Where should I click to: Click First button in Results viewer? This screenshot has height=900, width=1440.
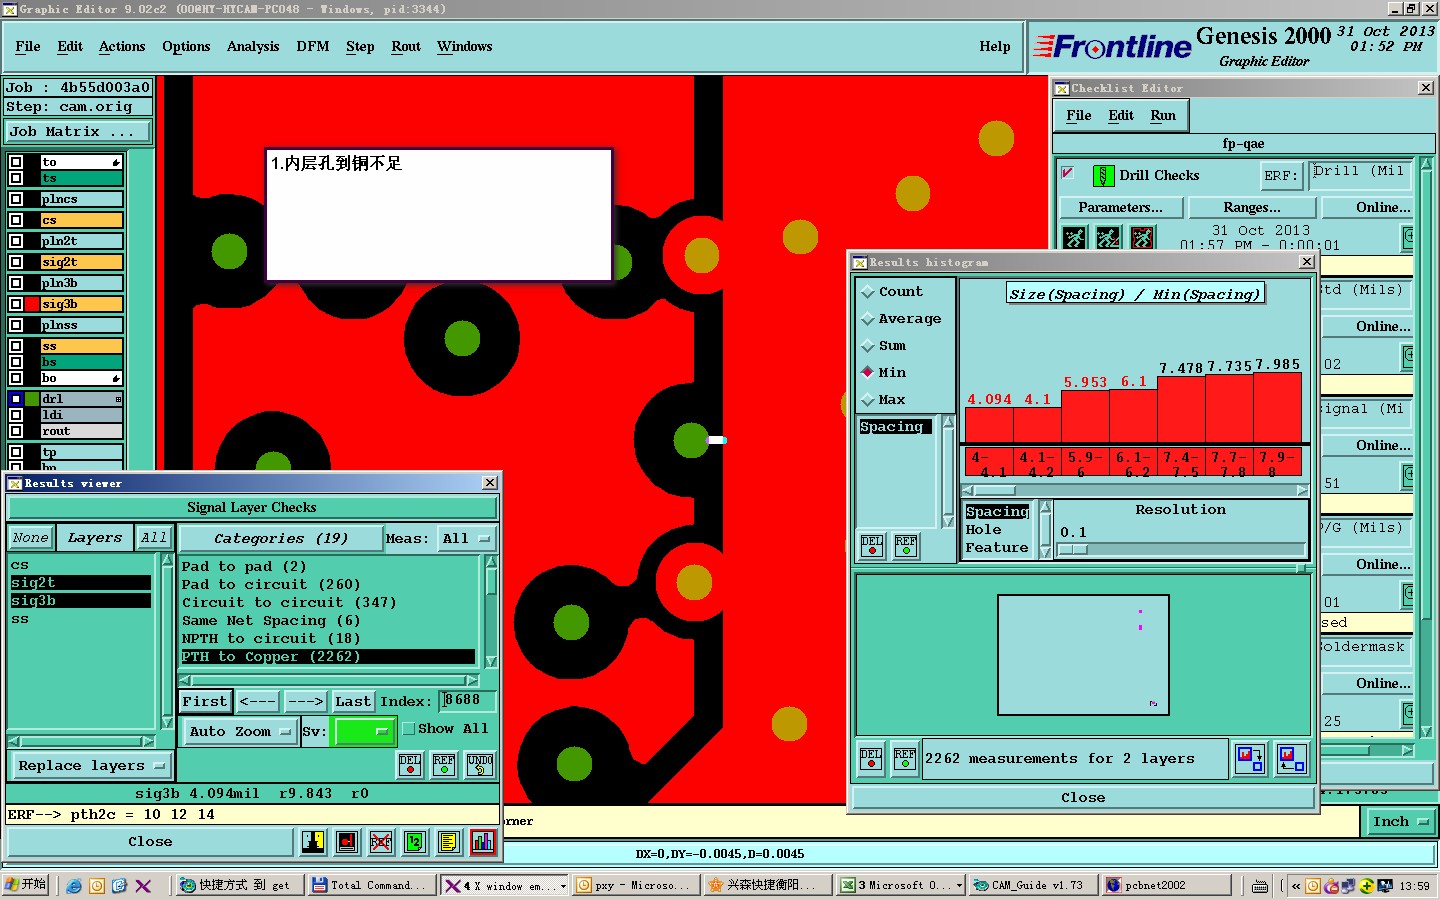click(205, 702)
